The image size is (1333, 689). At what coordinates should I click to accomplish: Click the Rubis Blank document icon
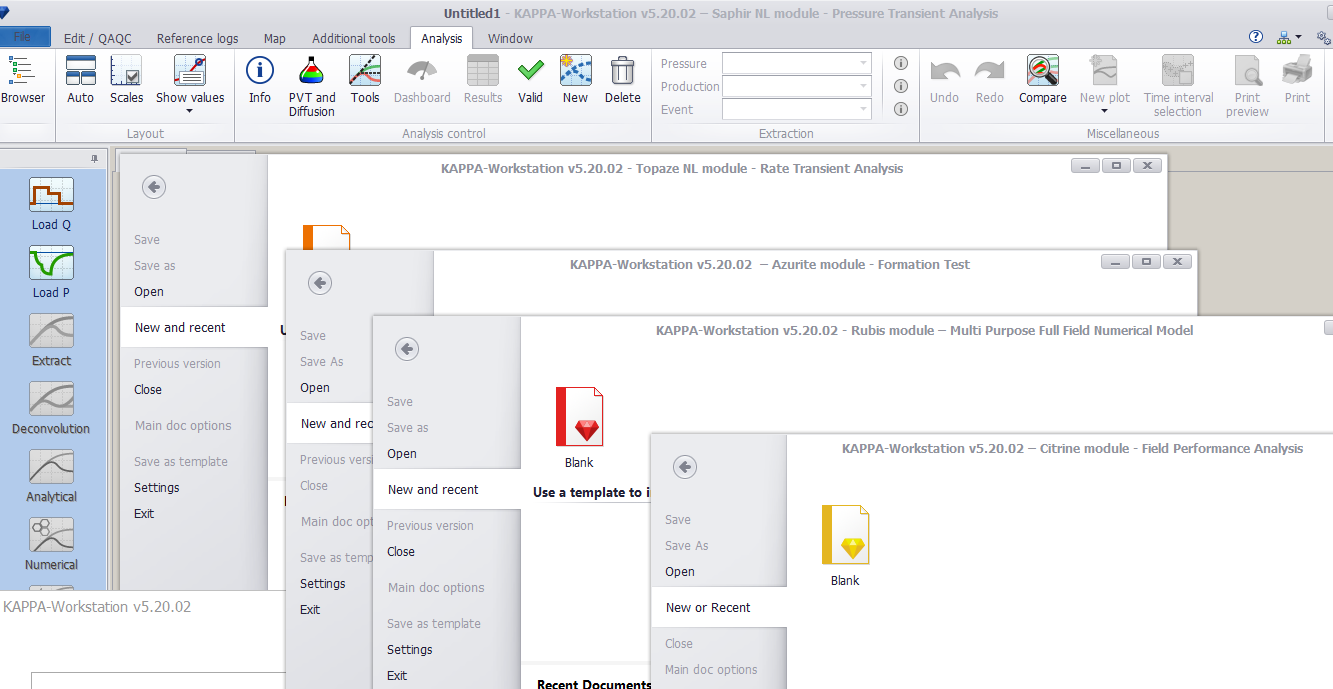(x=579, y=417)
